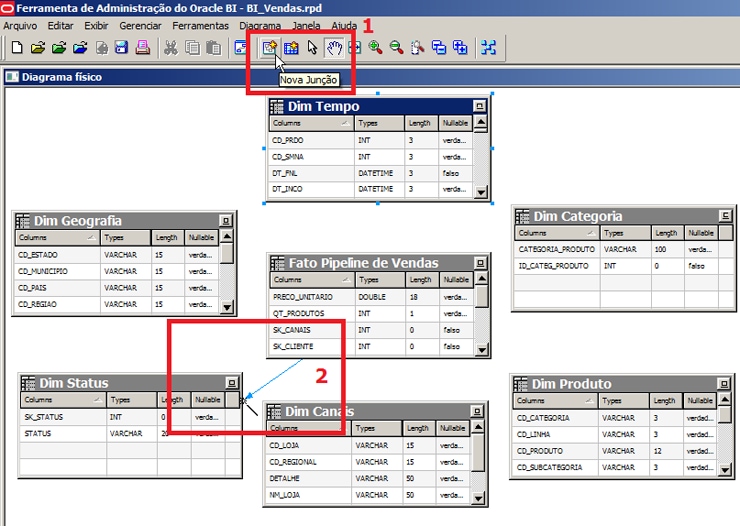Viewport: 740px width, 526px height.
Task: Click scroll down arrow in Dim Tempo
Action: (x=480, y=192)
